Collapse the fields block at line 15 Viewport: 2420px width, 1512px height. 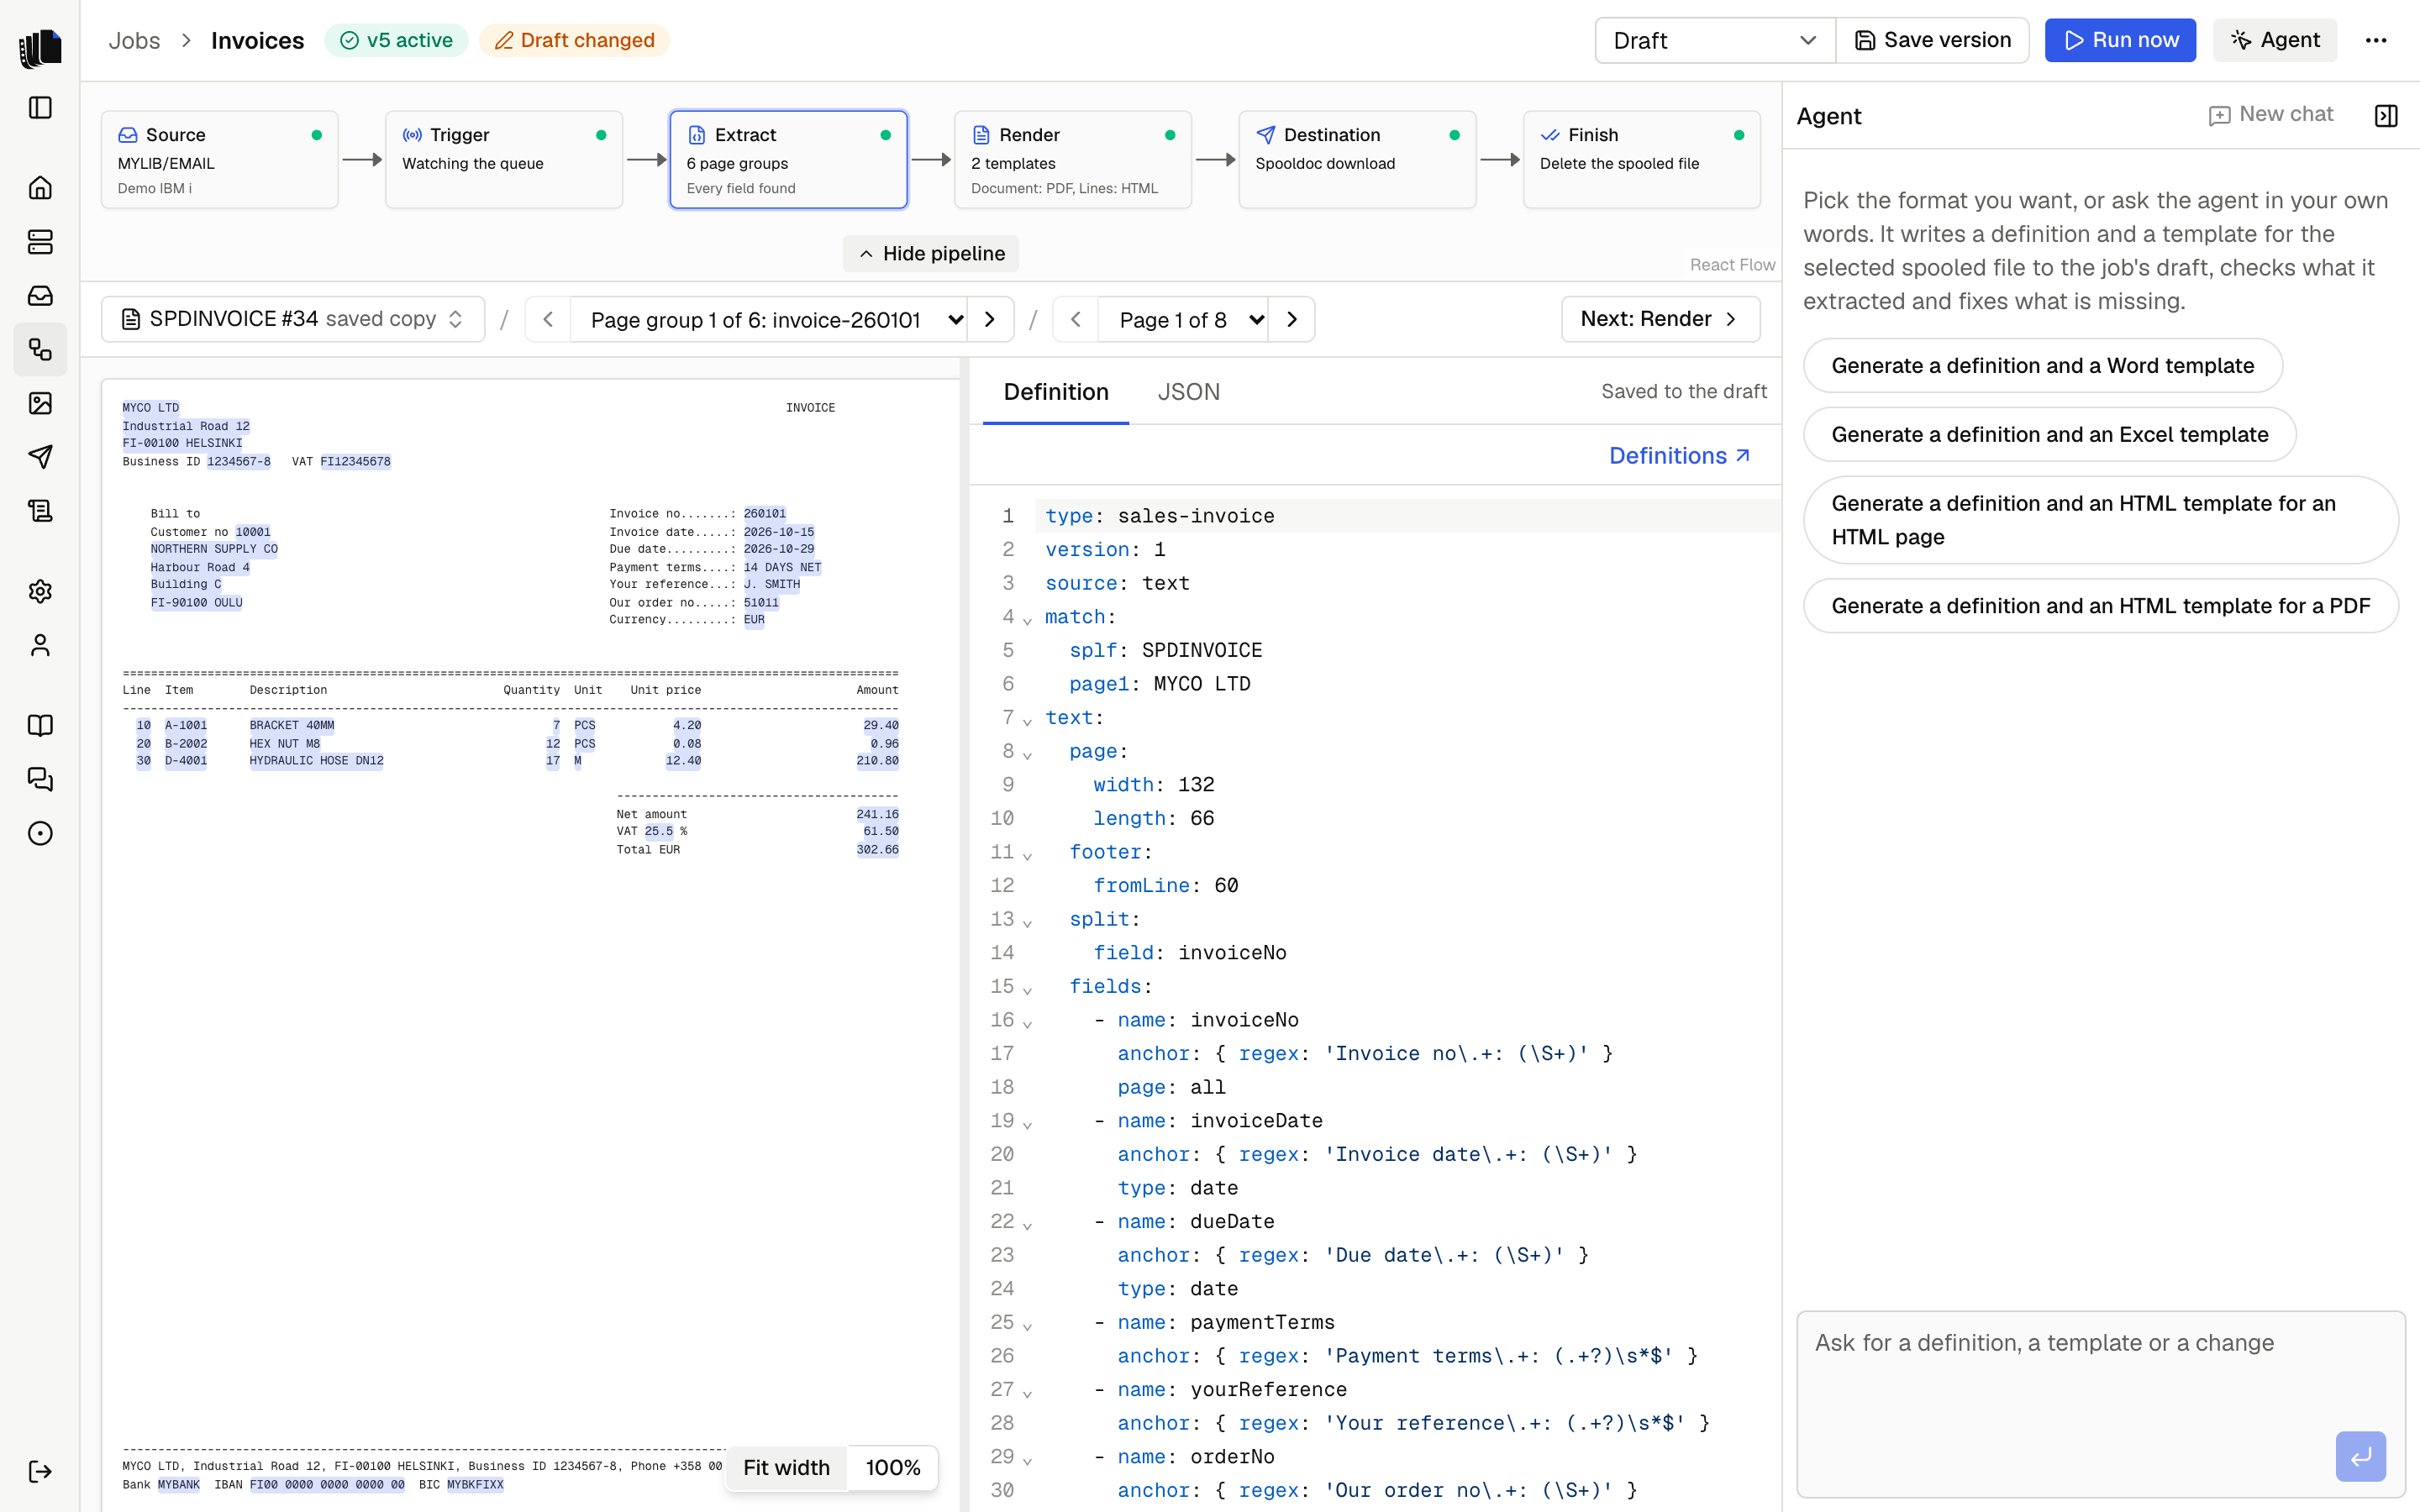(x=1027, y=990)
